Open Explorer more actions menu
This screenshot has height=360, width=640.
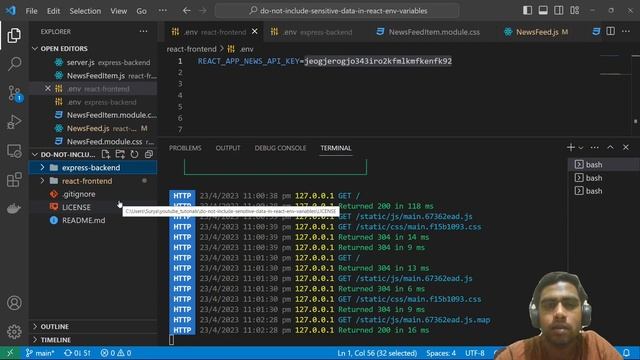143,31
